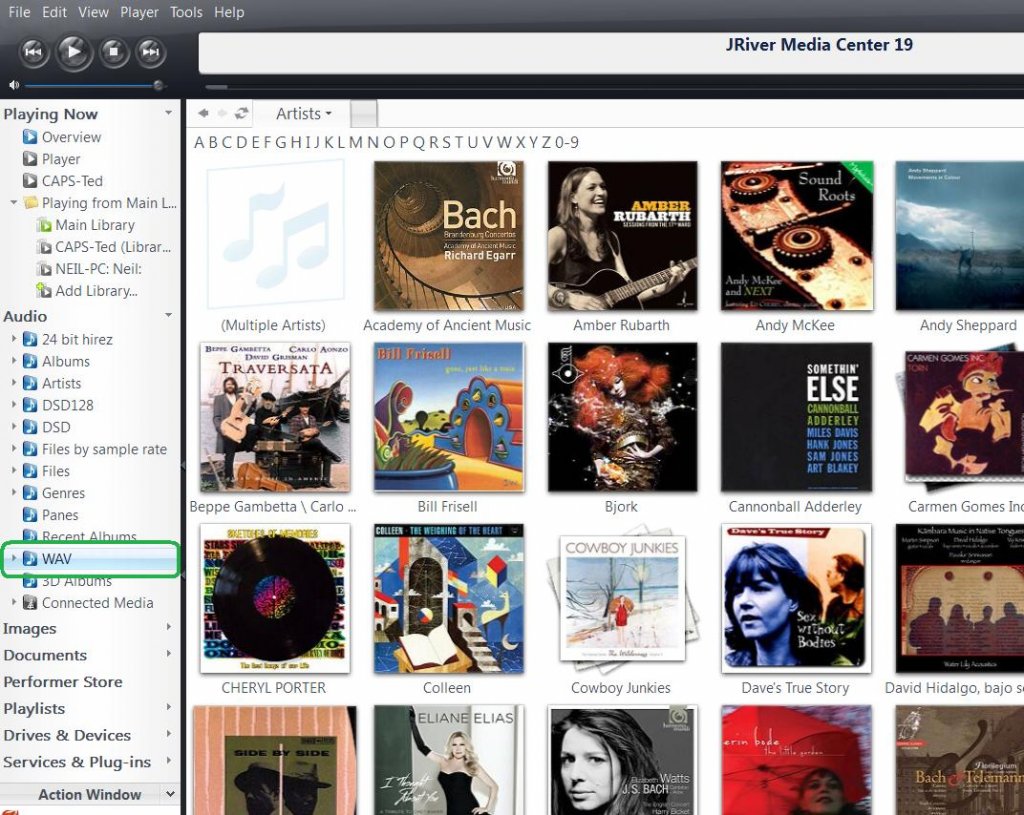The width and height of the screenshot is (1024, 815).
Task: Click the forward navigation arrow
Action: pos(222,114)
